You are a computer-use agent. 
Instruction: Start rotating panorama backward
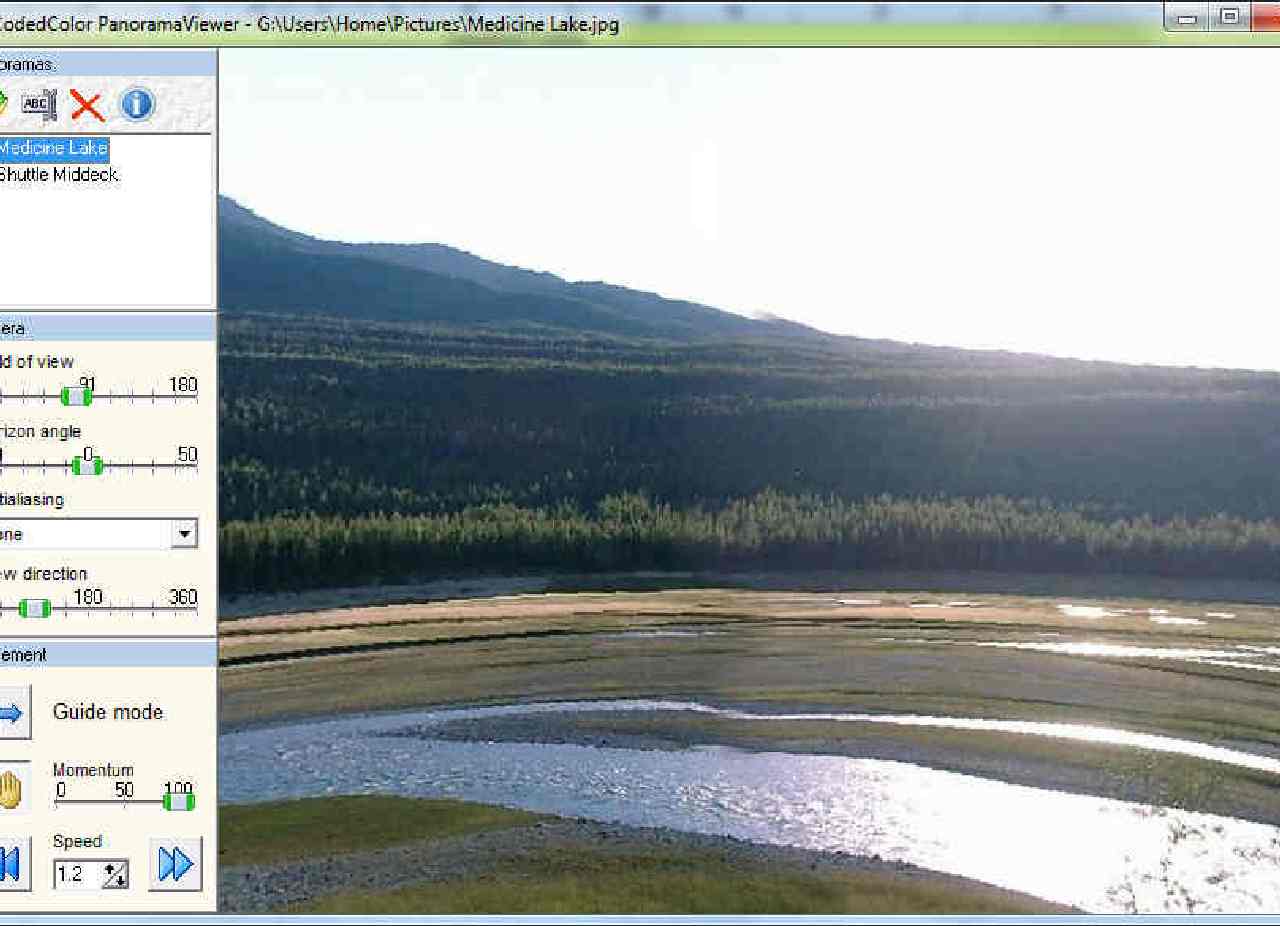pos(14,863)
